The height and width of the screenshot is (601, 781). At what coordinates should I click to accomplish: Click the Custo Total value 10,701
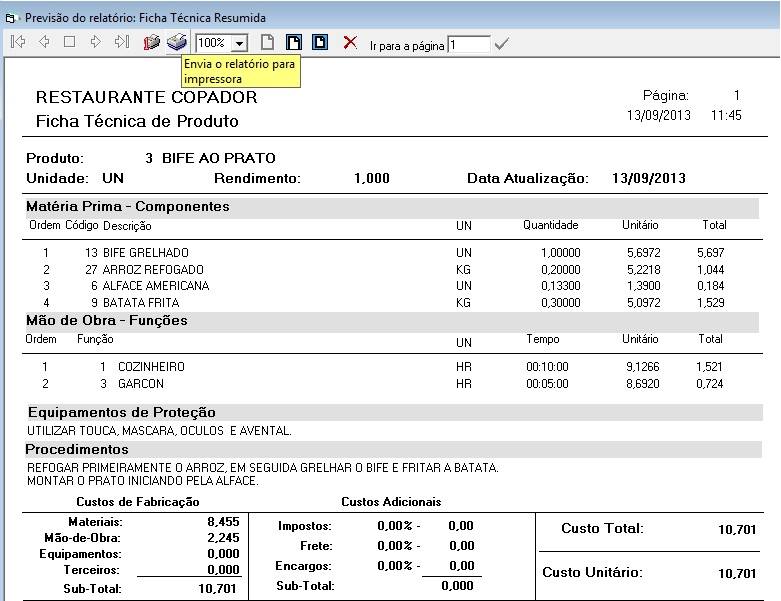tap(737, 529)
